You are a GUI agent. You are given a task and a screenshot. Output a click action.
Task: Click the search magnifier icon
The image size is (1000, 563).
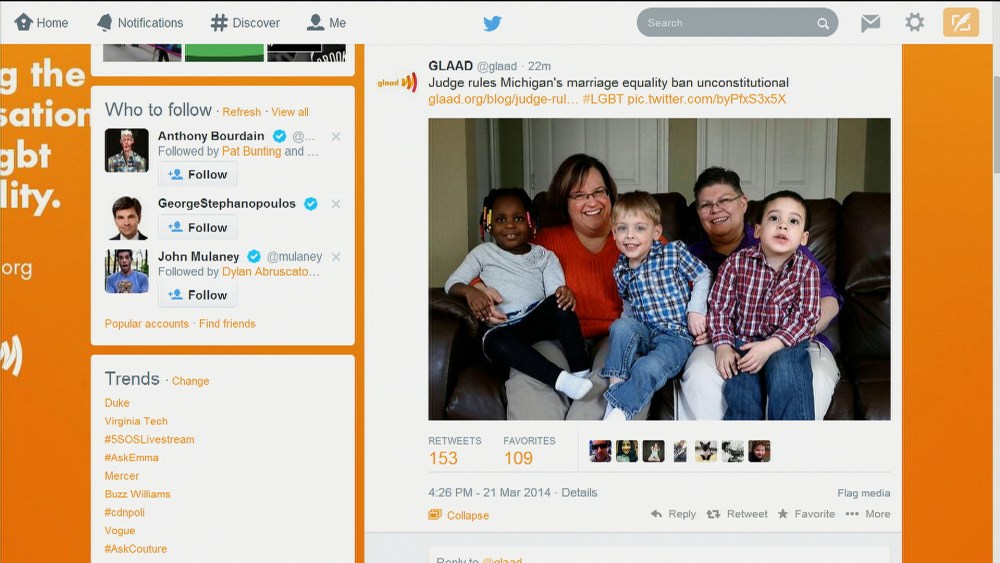[x=823, y=24]
